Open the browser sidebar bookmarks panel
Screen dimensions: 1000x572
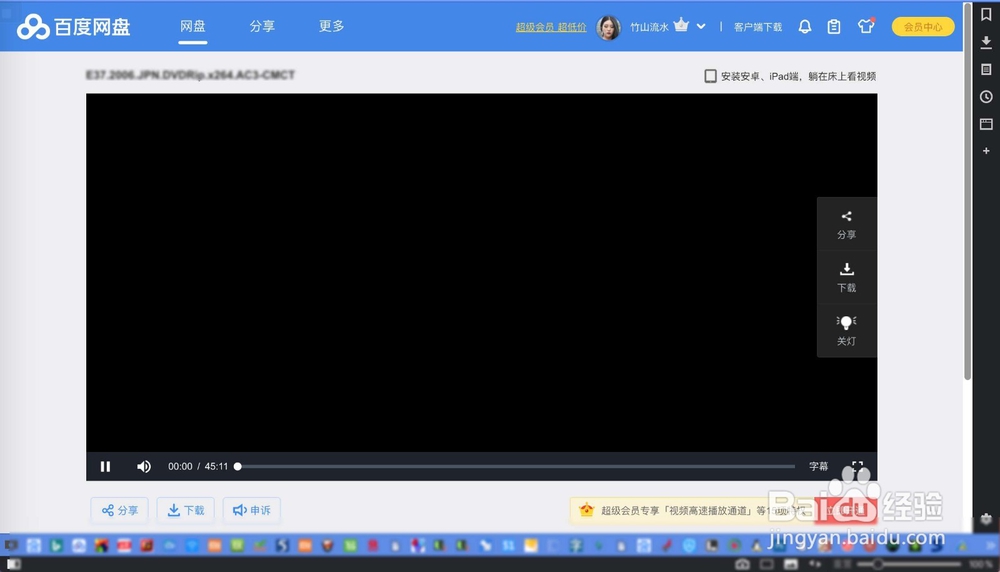point(986,15)
